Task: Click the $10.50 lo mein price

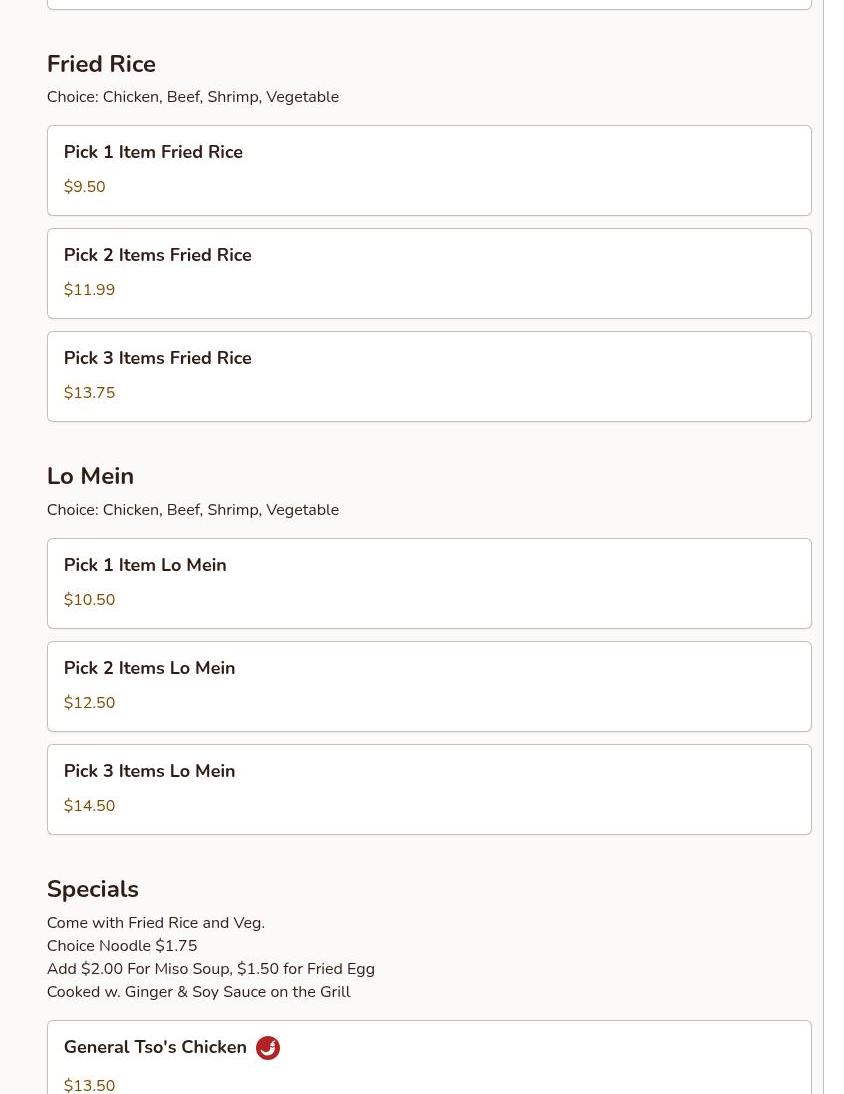Action: click(89, 600)
